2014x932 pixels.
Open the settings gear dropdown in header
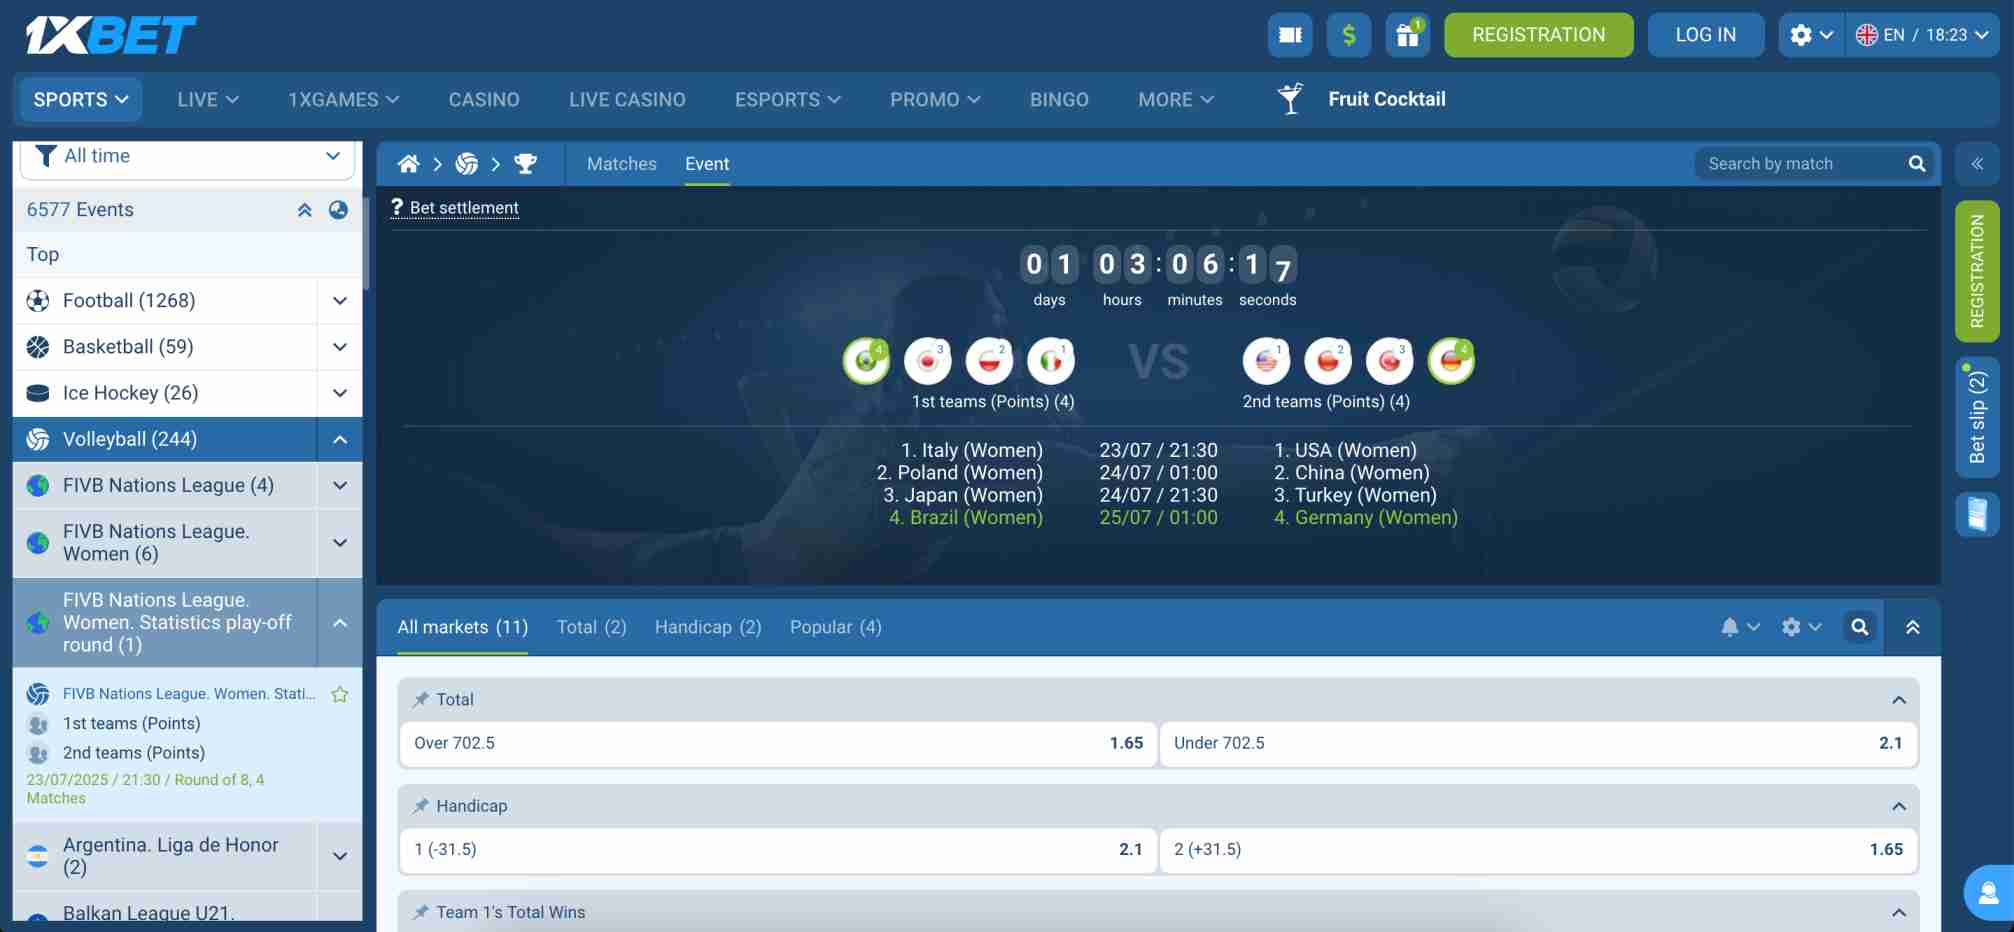(1811, 35)
